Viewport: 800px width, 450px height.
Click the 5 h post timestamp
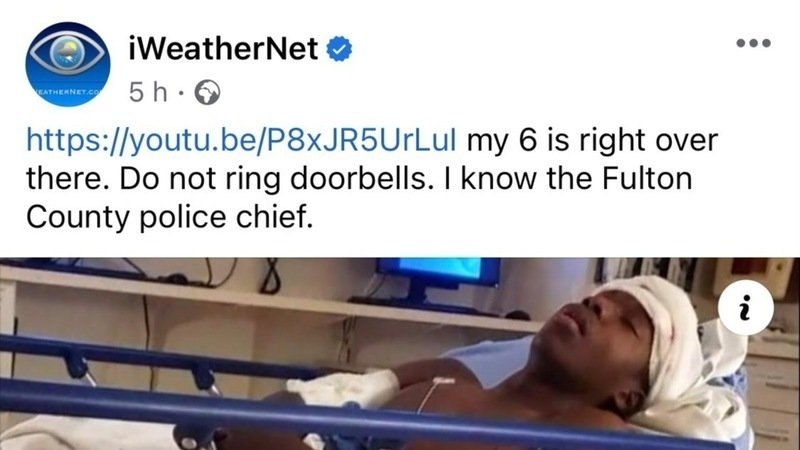(148, 93)
